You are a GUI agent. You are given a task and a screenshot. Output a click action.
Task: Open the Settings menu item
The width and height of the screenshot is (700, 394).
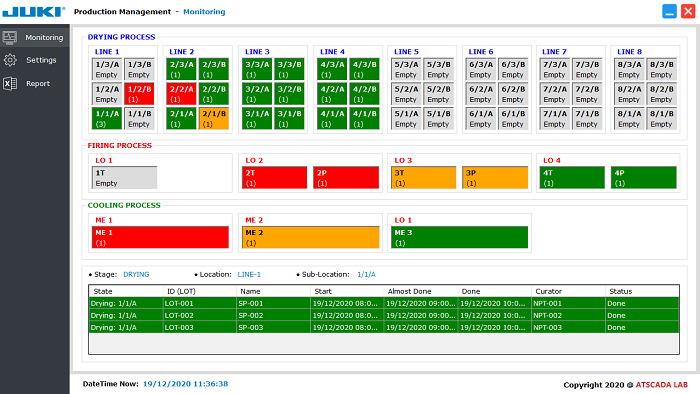coord(41,60)
